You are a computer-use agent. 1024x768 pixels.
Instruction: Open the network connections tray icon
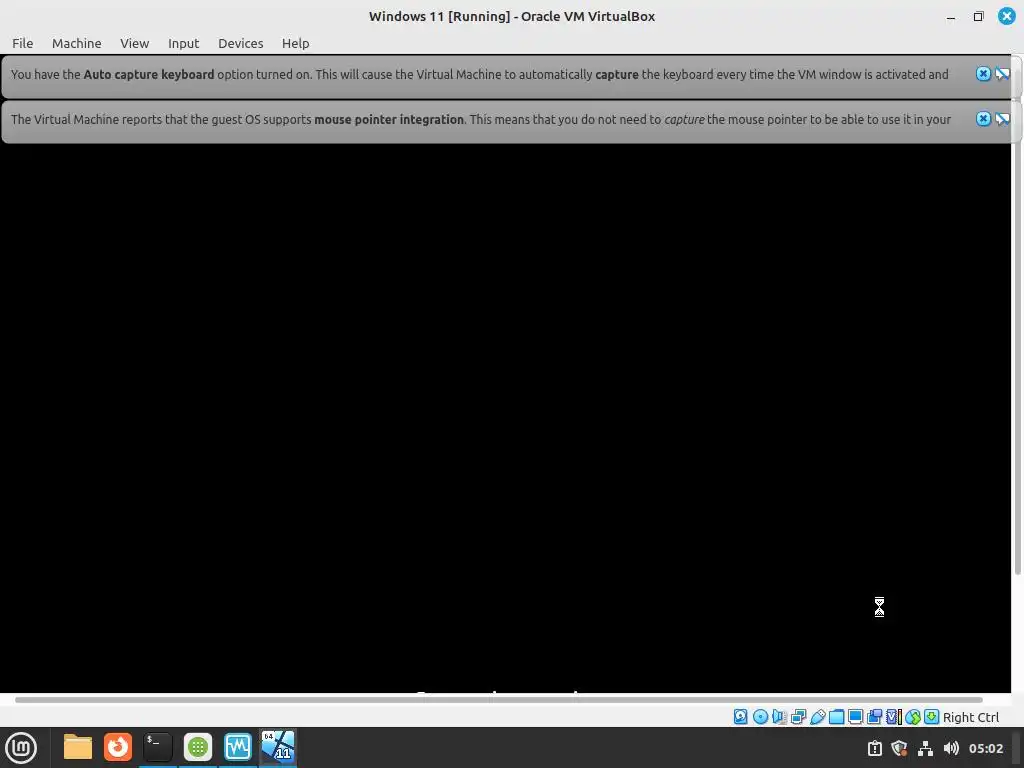pos(925,748)
